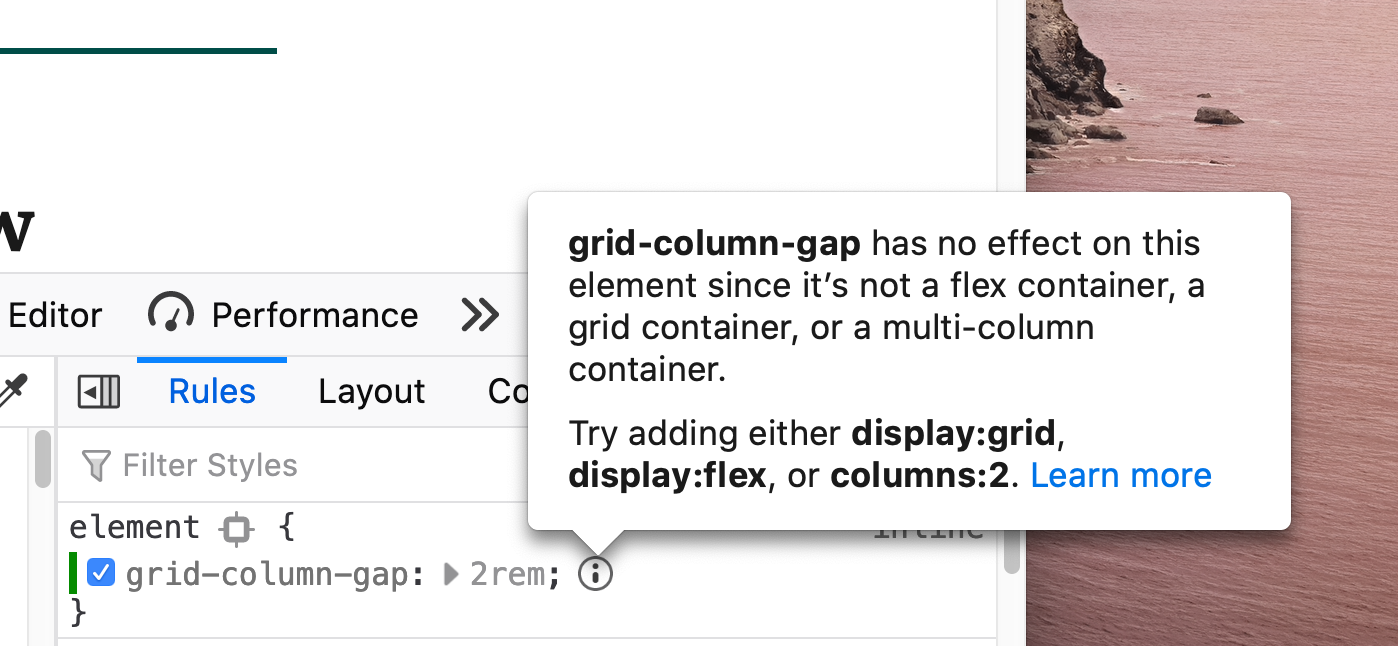Screen dimensions: 1398x646
Task: Expand the 2rem shorthand value triangle
Action: coord(452,574)
